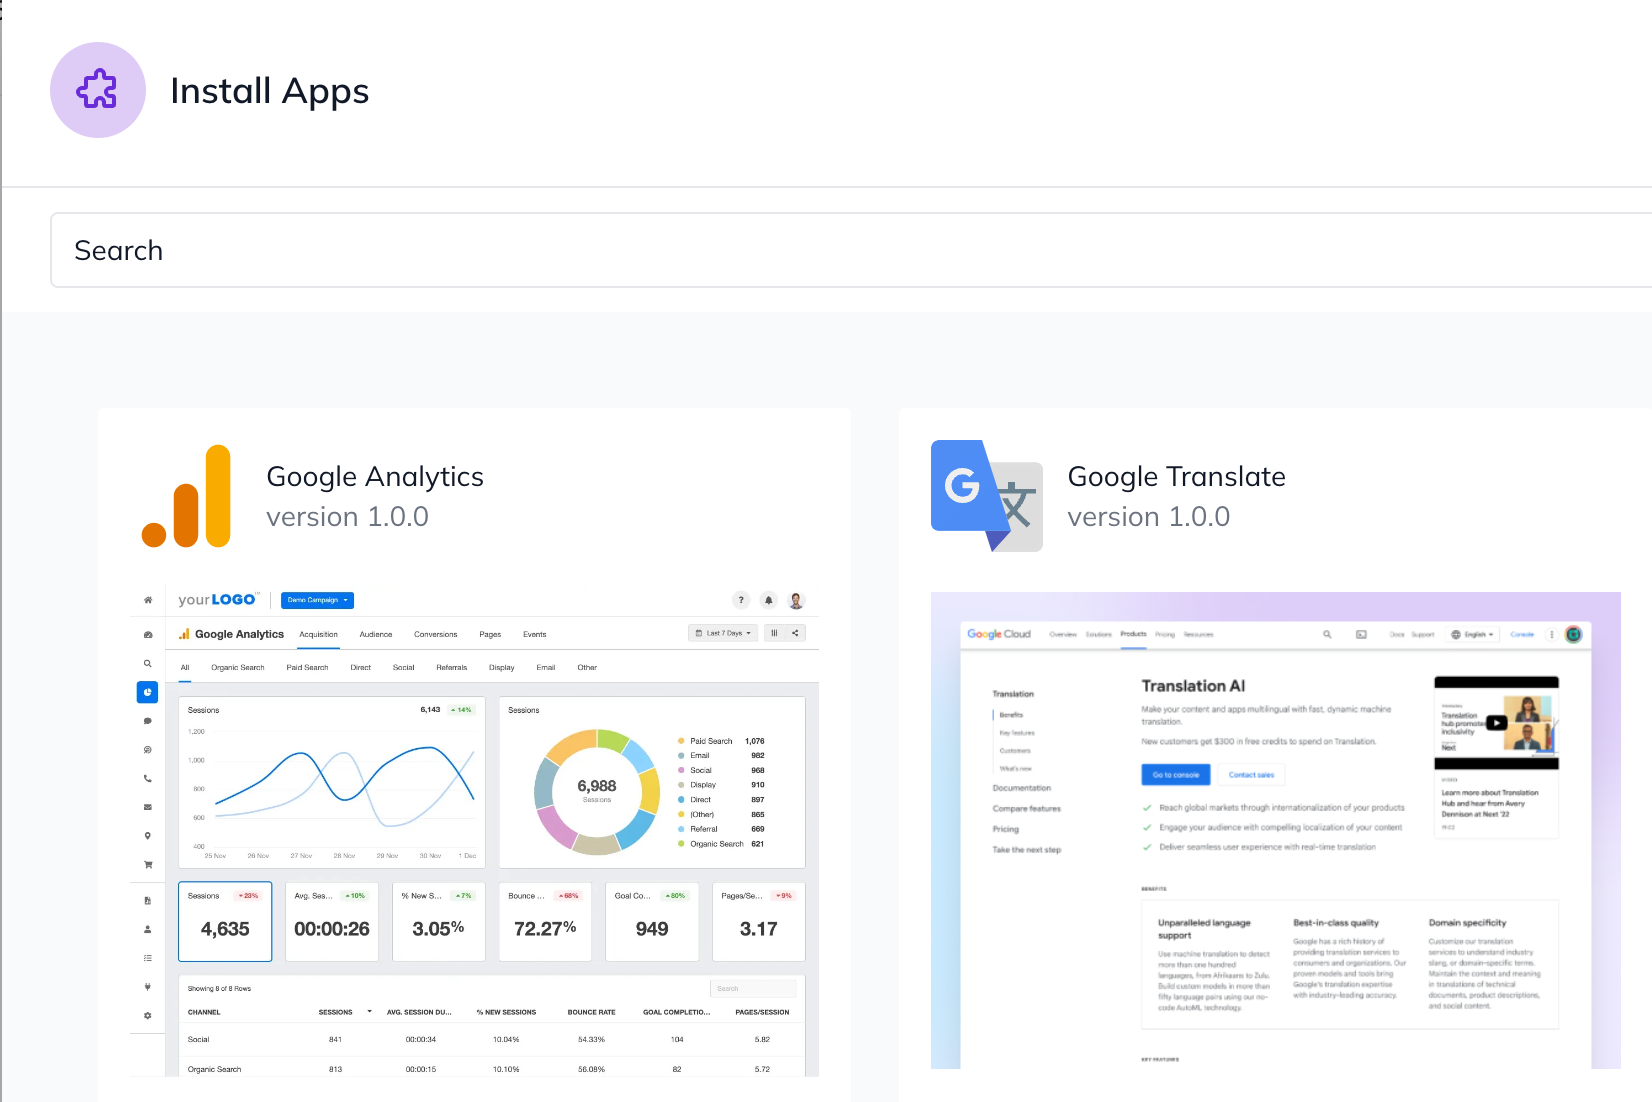Viewport: 1652px width, 1102px height.
Task: Click the shopping cart sidebar icon
Action: 147,864
